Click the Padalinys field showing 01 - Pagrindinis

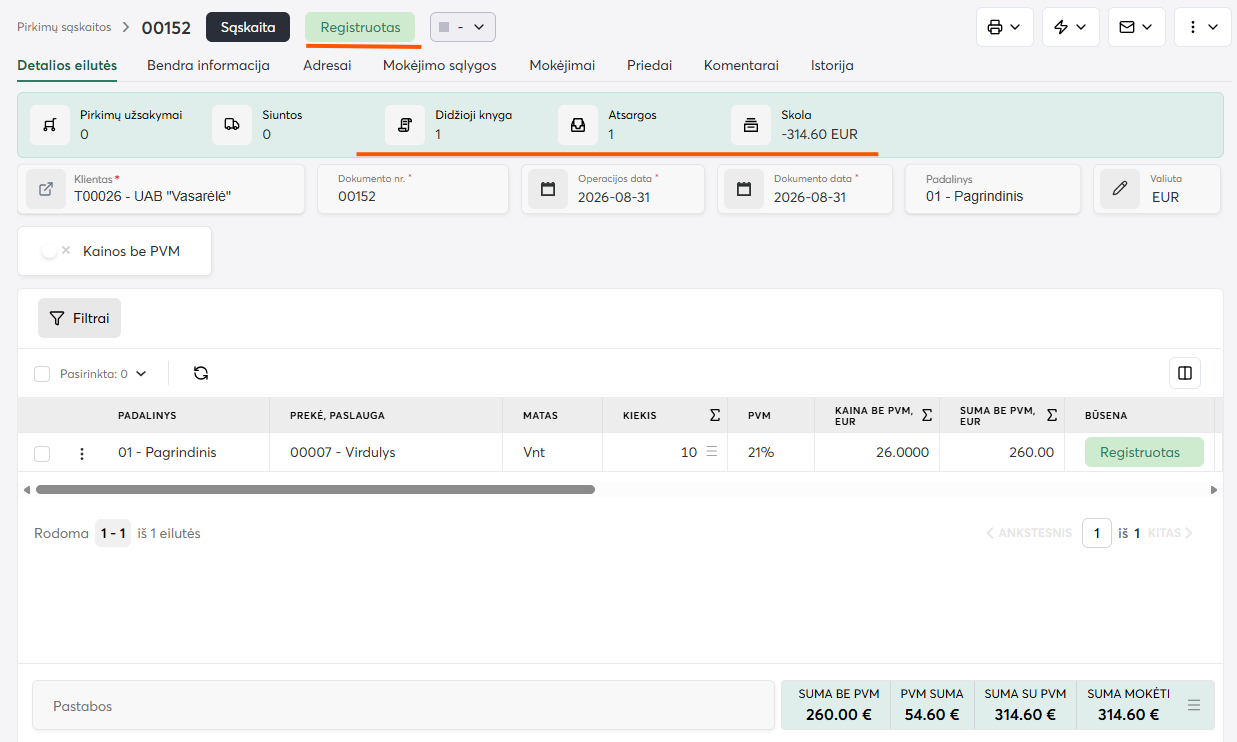(993, 189)
